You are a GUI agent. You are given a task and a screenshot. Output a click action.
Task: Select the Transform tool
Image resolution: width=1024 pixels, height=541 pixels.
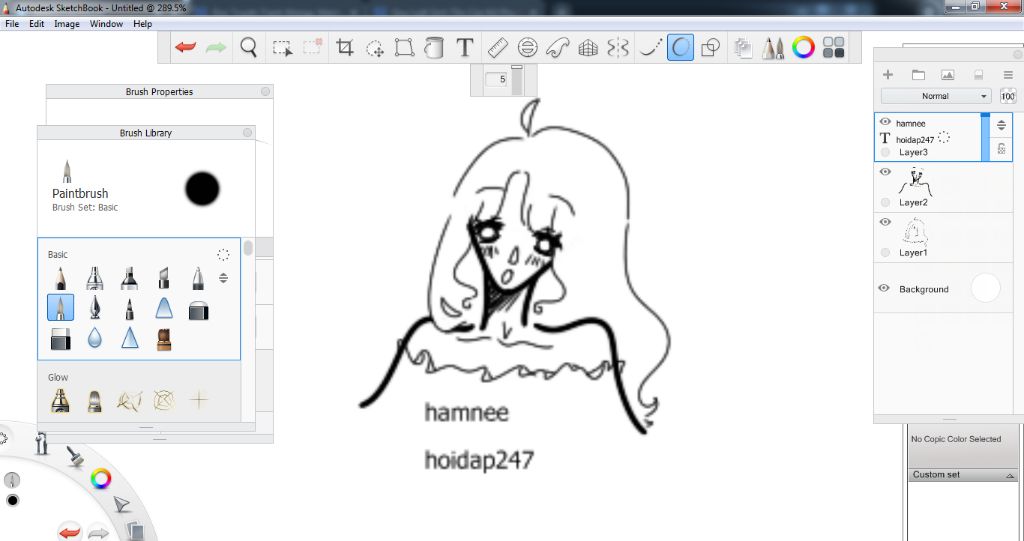(x=404, y=47)
